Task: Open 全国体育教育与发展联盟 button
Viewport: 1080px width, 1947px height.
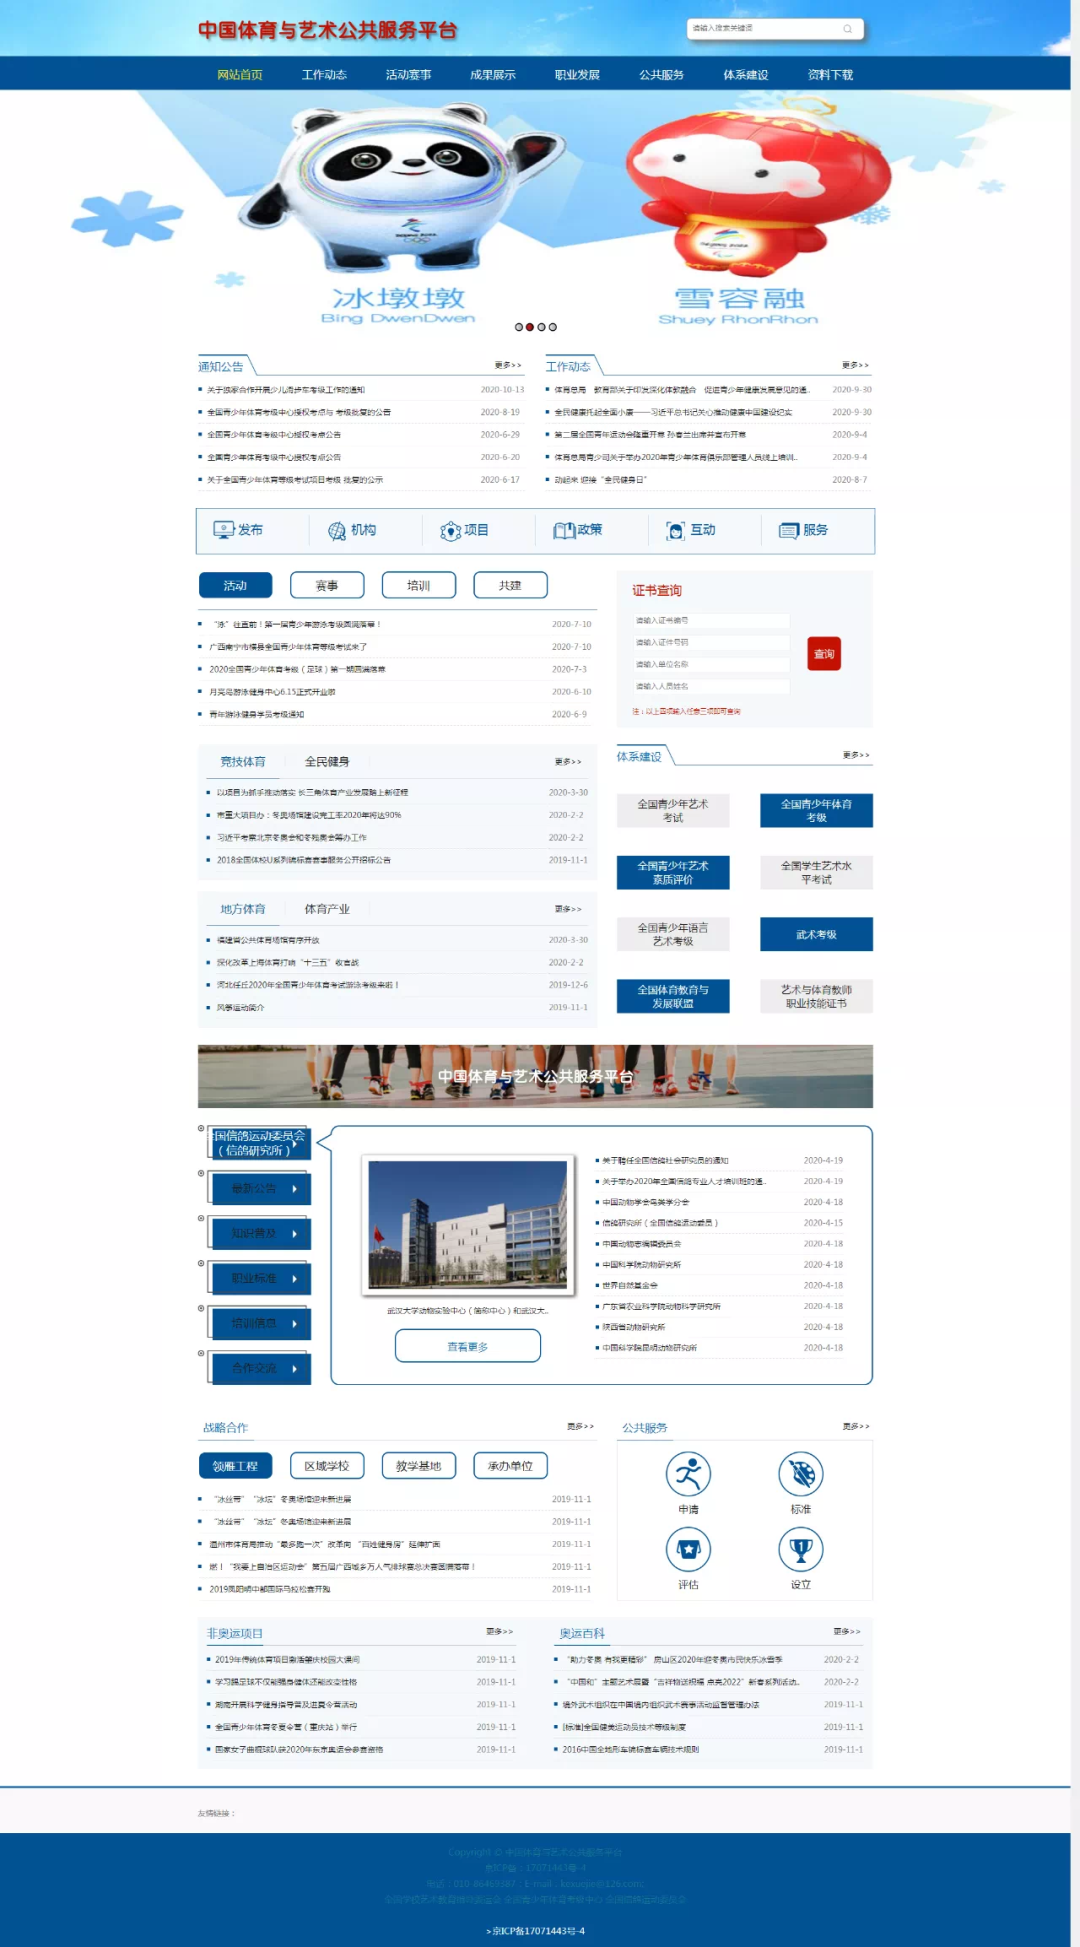Action: point(673,996)
